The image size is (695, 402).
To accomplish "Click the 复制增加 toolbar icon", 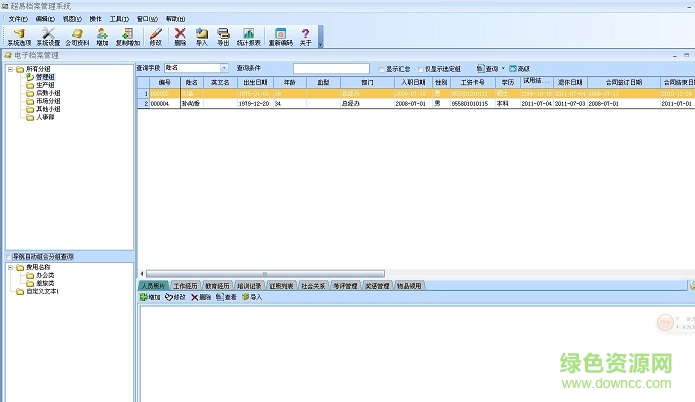I will (x=128, y=36).
